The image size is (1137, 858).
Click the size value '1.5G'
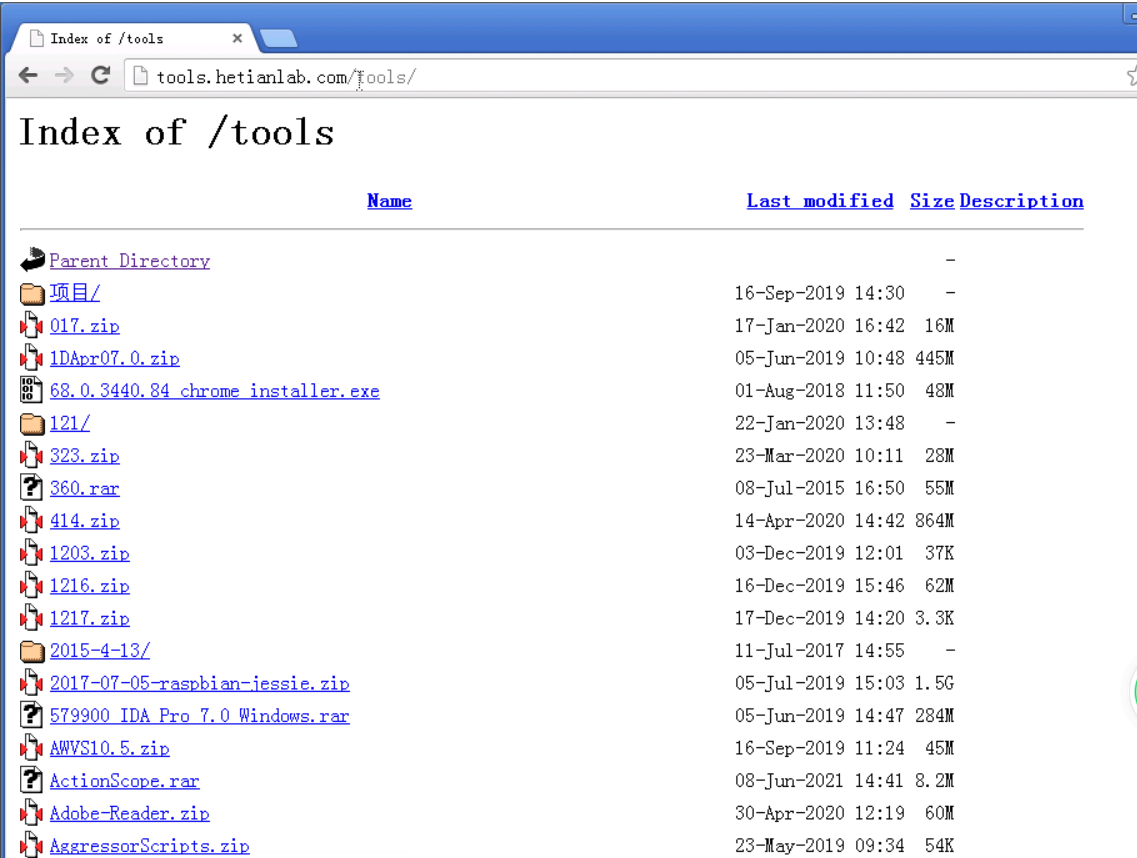tap(935, 683)
